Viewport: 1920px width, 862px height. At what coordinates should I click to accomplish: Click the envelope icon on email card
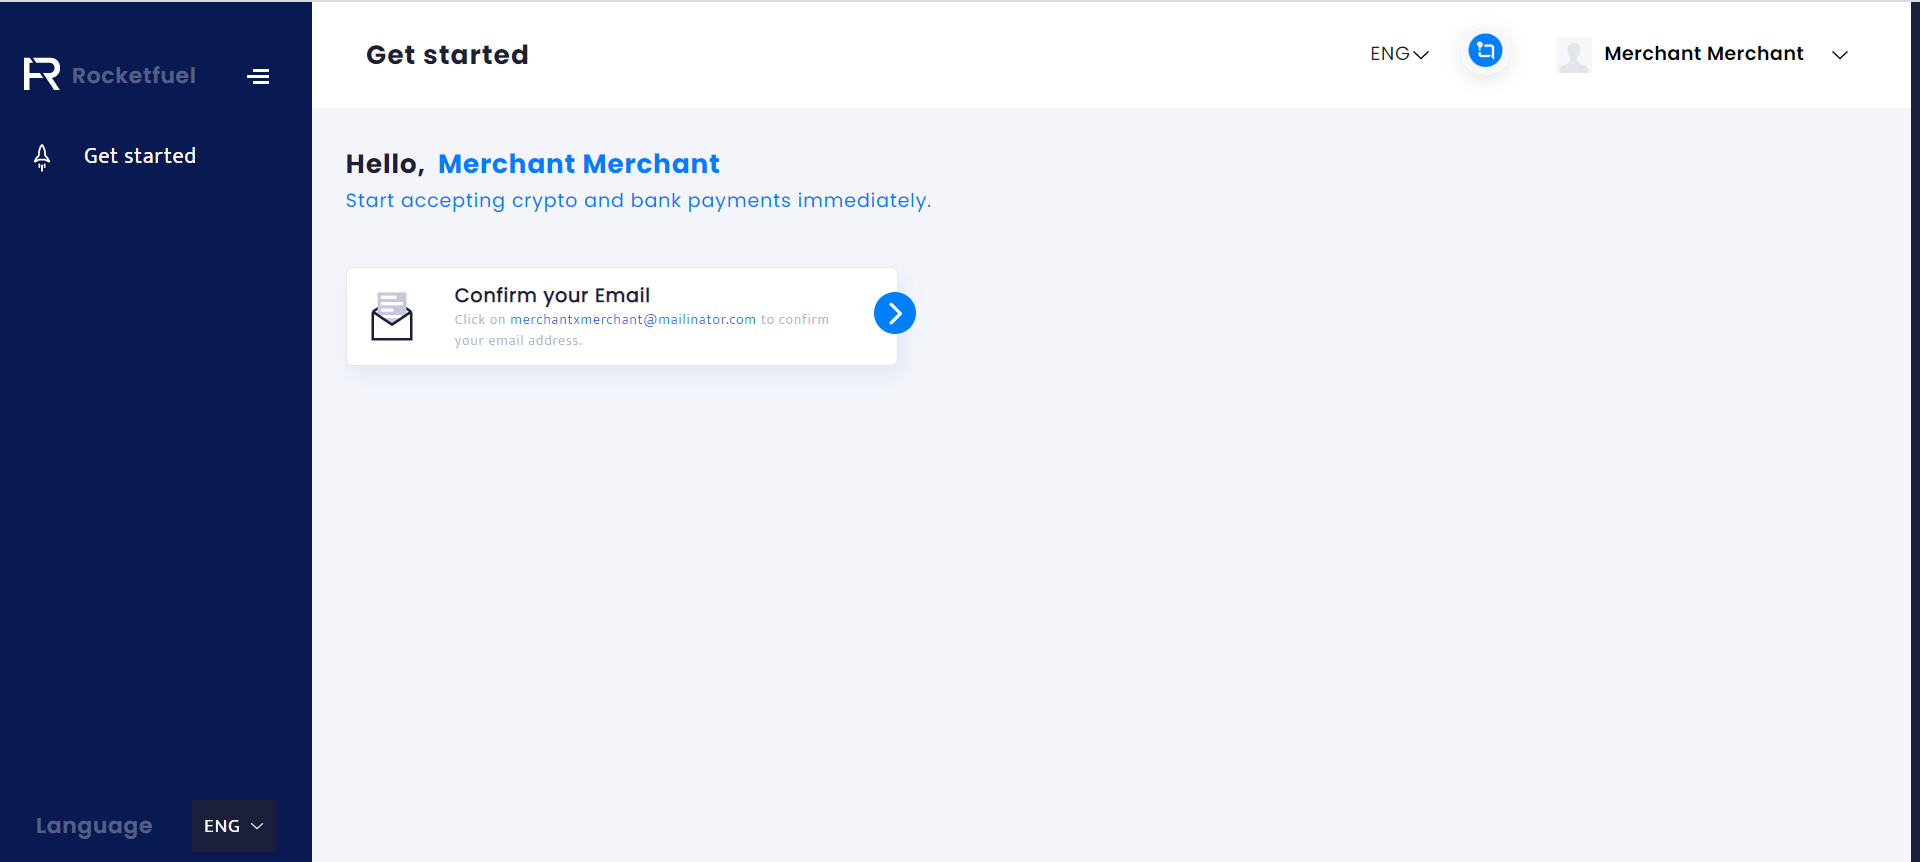point(392,316)
